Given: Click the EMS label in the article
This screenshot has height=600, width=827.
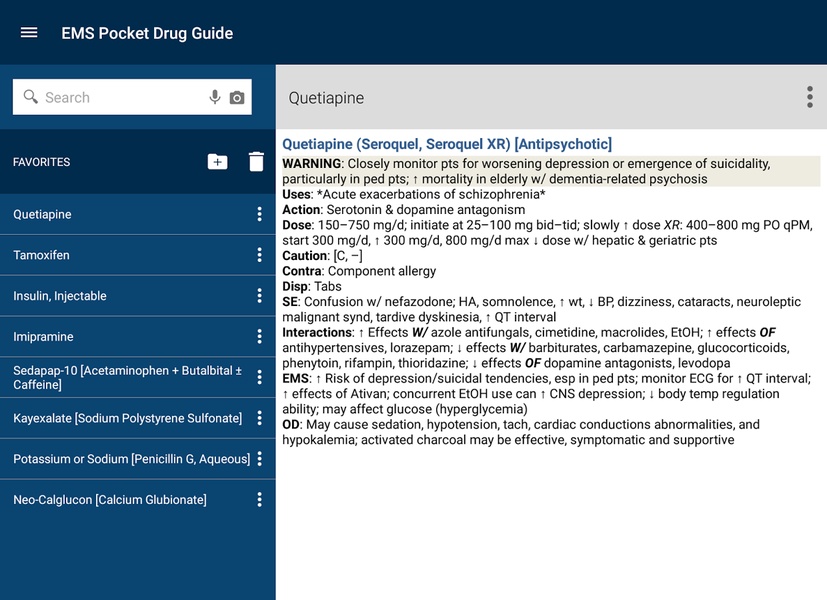Looking at the screenshot, I should pos(296,378).
